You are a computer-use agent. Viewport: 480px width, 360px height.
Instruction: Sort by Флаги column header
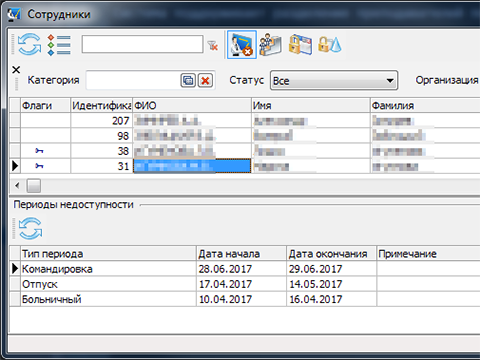tap(46, 106)
